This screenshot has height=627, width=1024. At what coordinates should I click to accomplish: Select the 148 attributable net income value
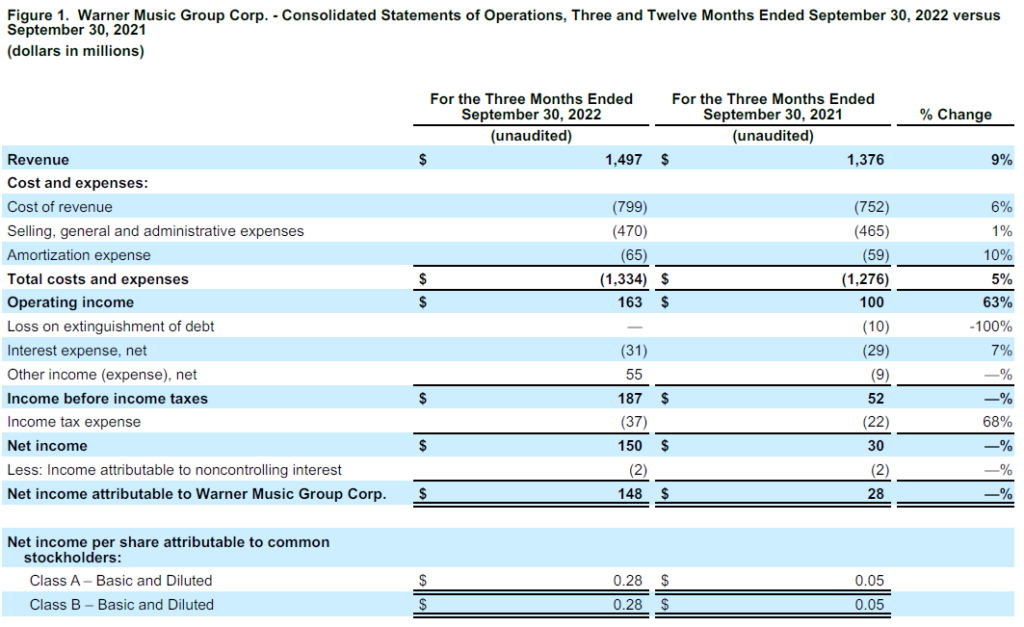pos(630,494)
